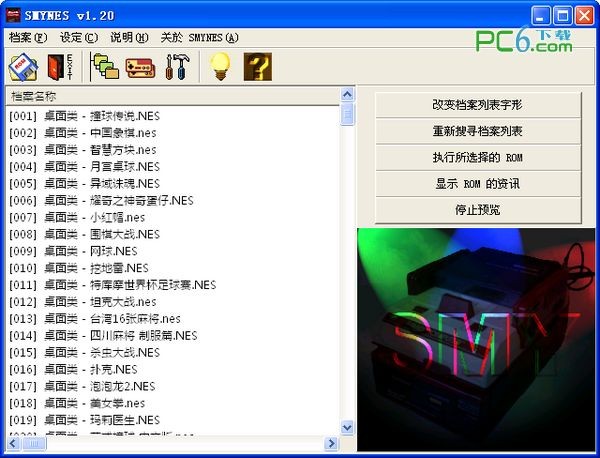Select [009] 桌面类 - 网球.NES
The width and height of the screenshot is (600, 458).
click(x=73, y=251)
